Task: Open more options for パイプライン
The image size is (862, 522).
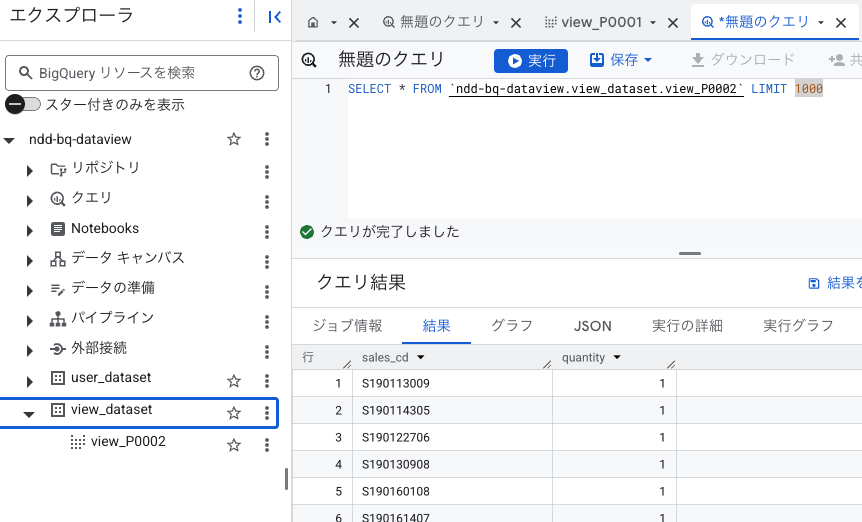Action: [x=267, y=321]
